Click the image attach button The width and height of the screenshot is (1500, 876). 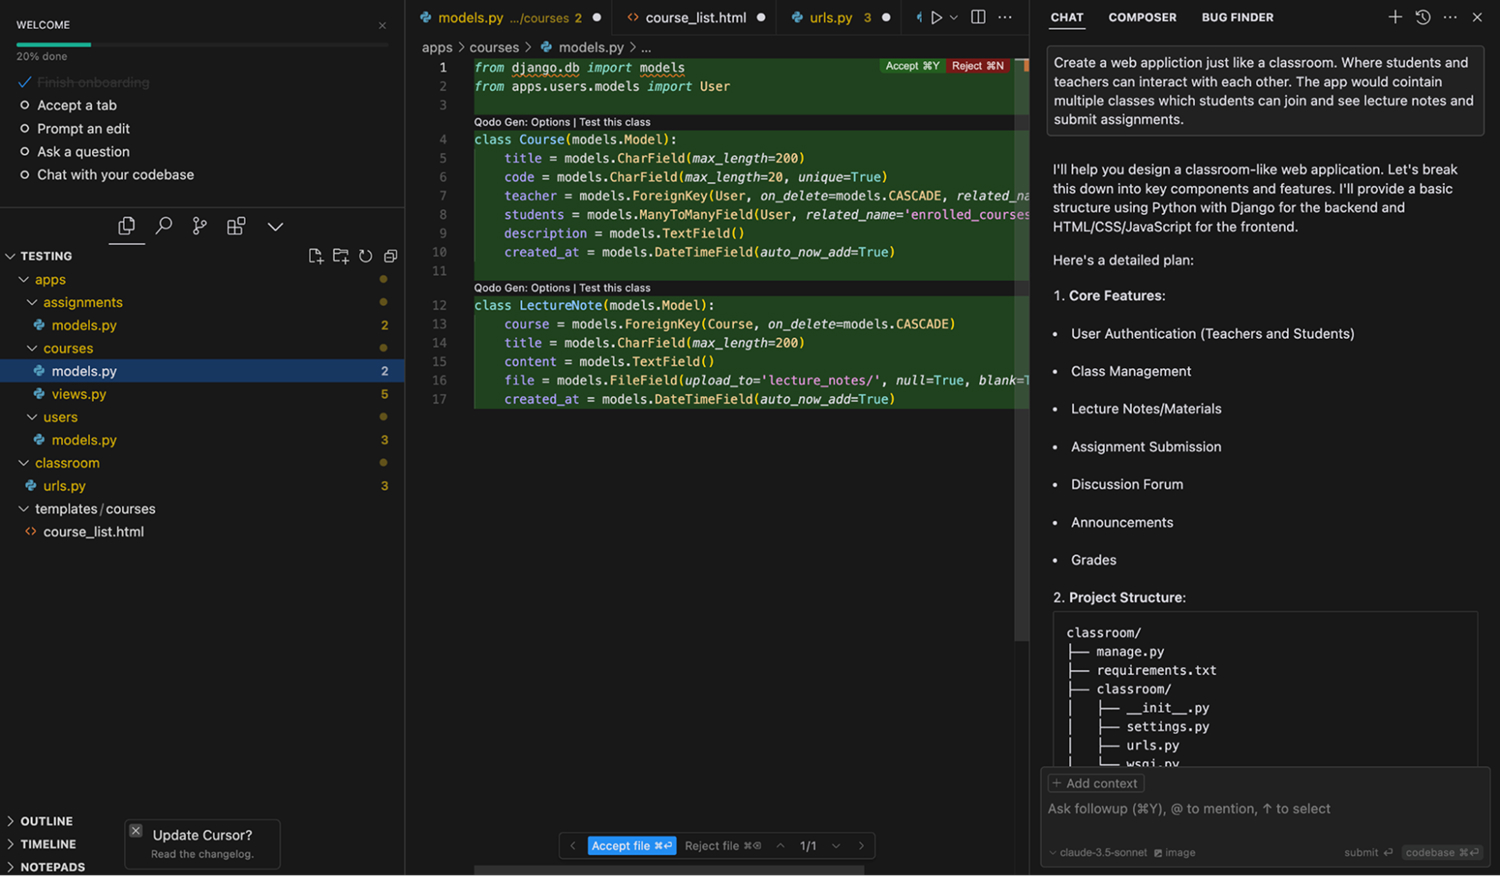pyautogui.click(x=1175, y=853)
